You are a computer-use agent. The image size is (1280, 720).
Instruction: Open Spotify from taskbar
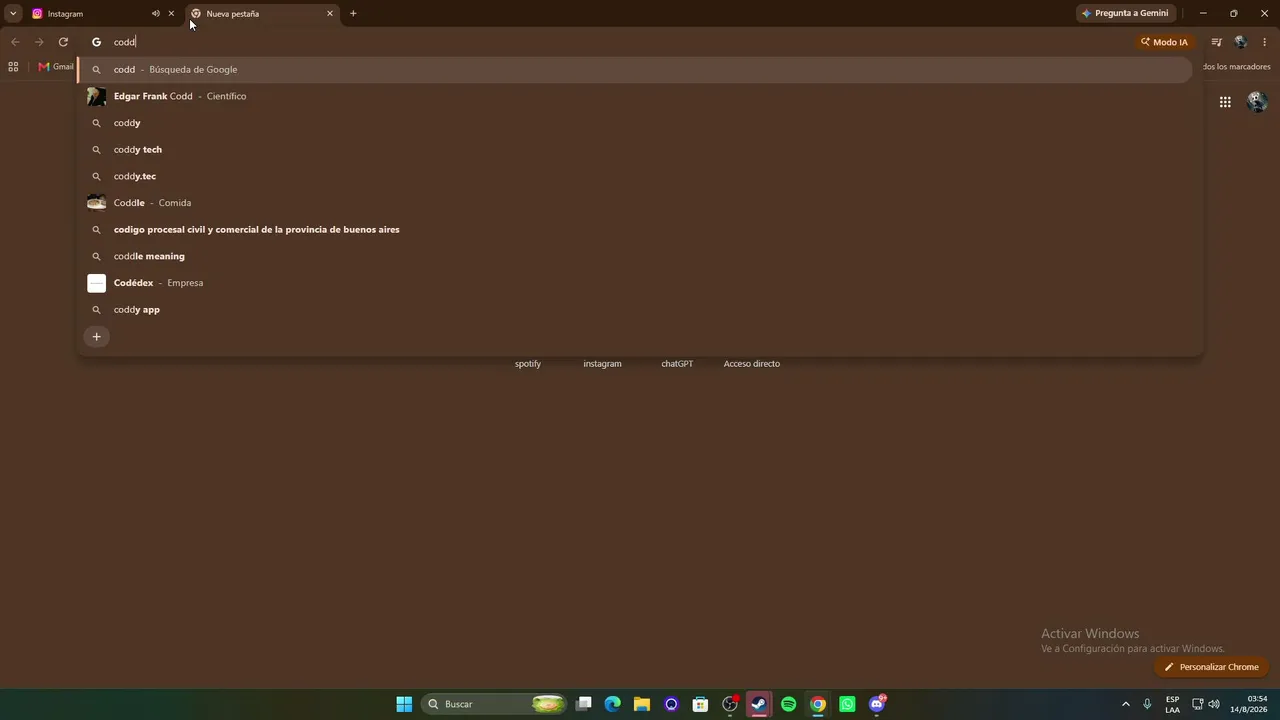[789, 704]
